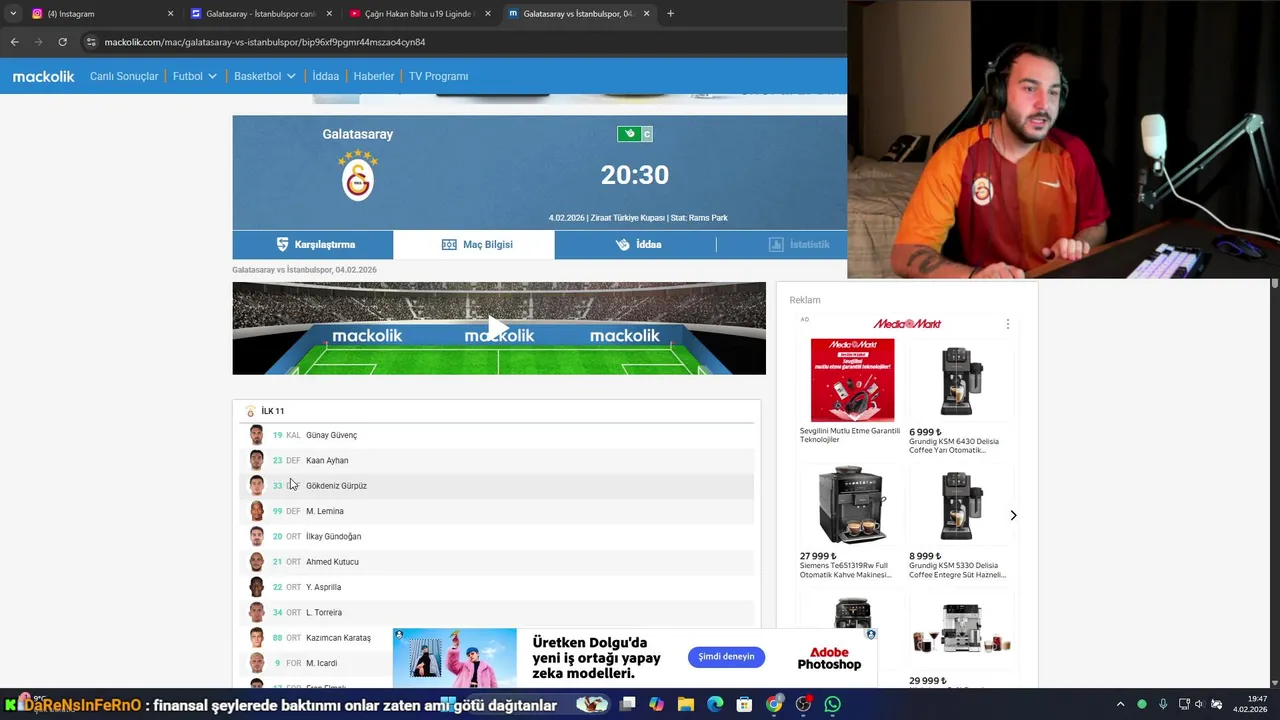
Task: Go back to the previous page
Action: tap(14, 42)
